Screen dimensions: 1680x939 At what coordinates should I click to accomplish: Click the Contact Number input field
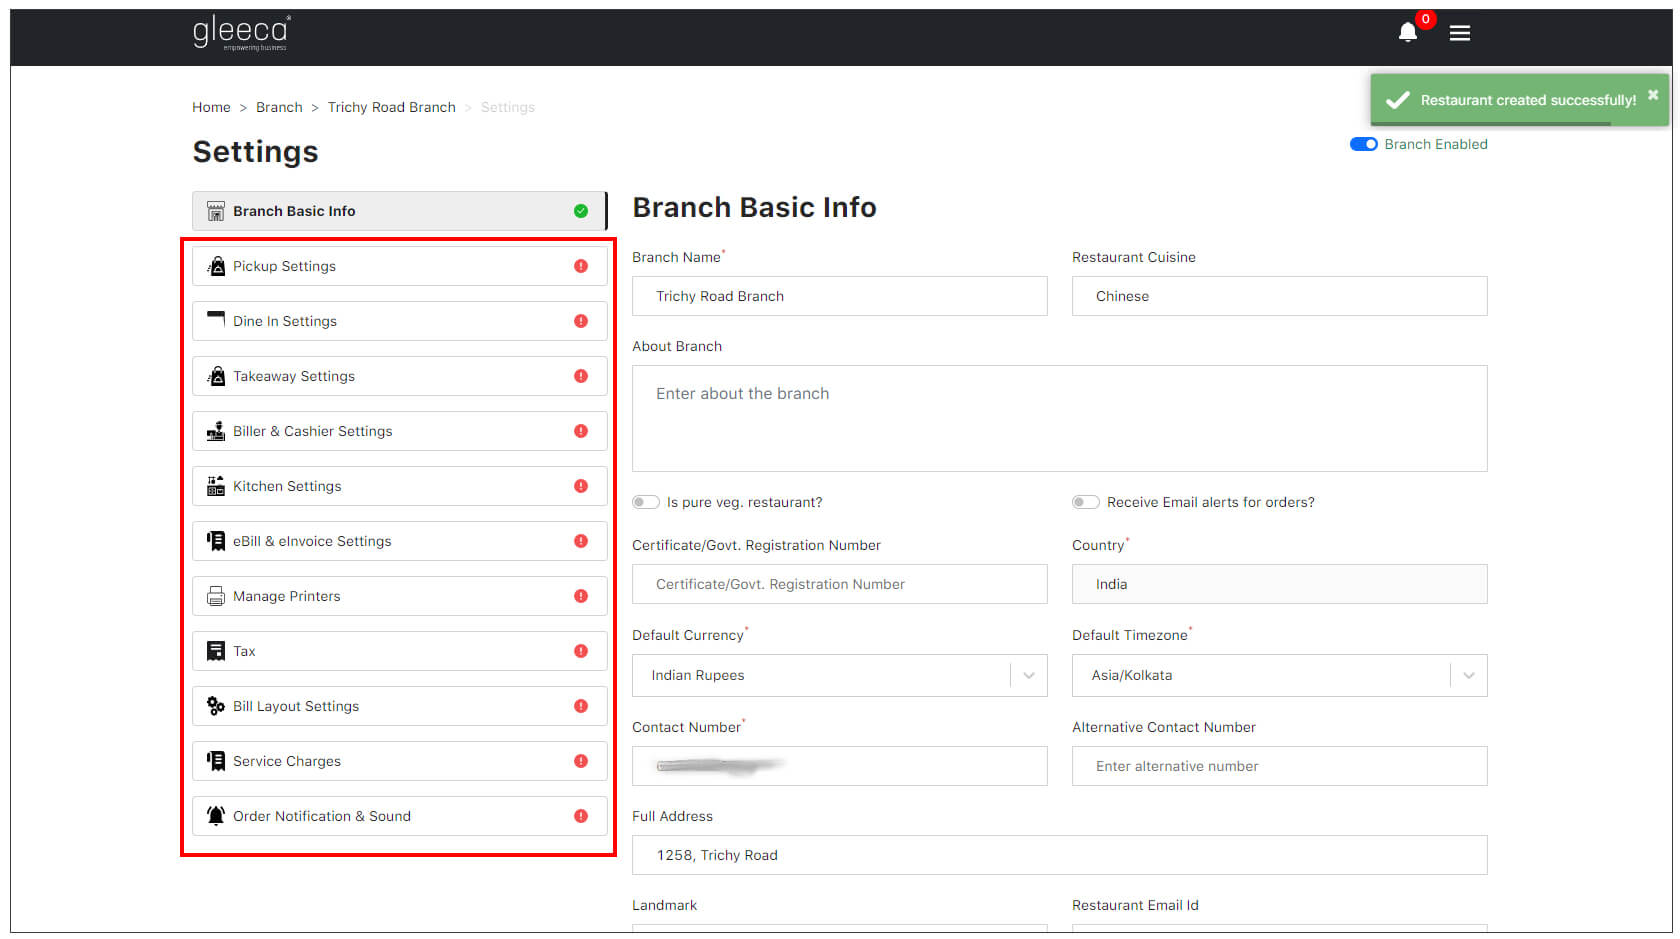[840, 766]
